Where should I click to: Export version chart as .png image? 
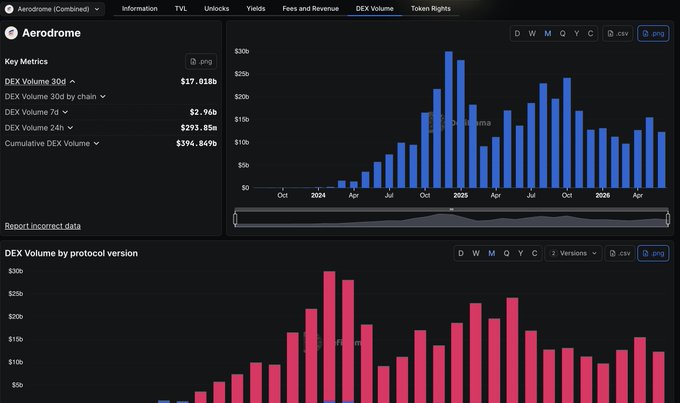pos(653,253)
